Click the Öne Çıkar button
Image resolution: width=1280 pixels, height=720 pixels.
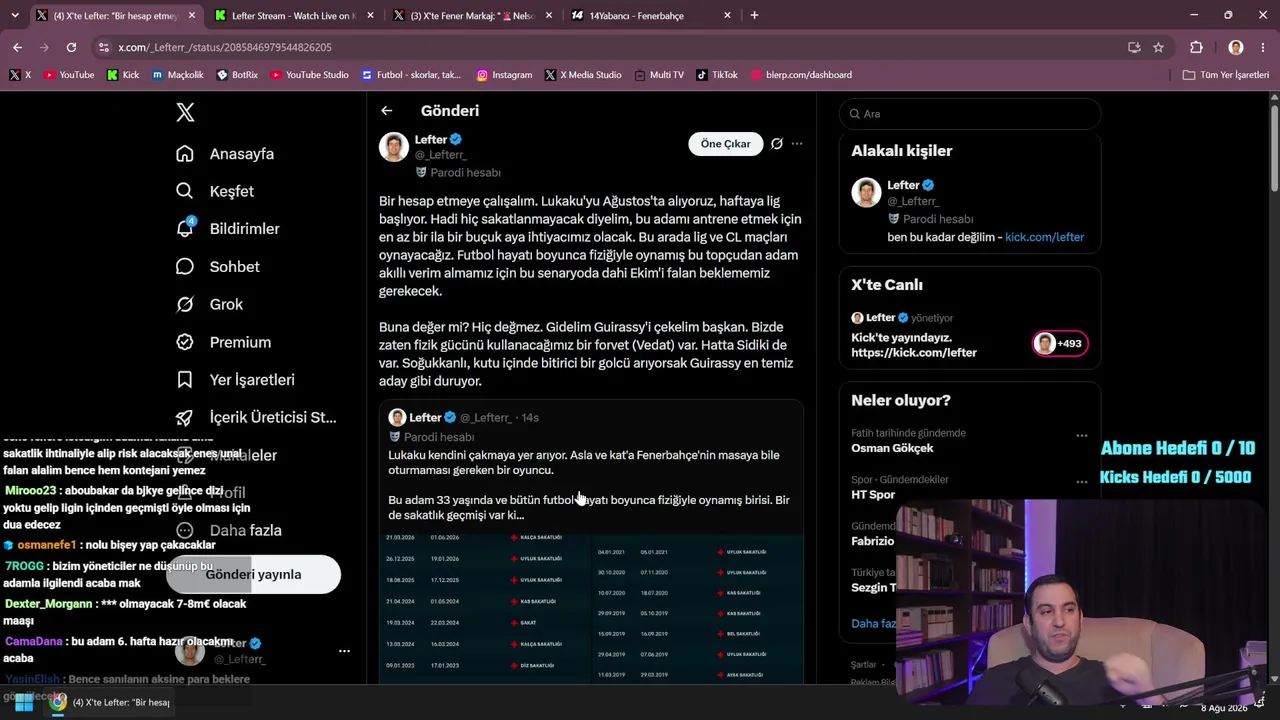(725, 144)
